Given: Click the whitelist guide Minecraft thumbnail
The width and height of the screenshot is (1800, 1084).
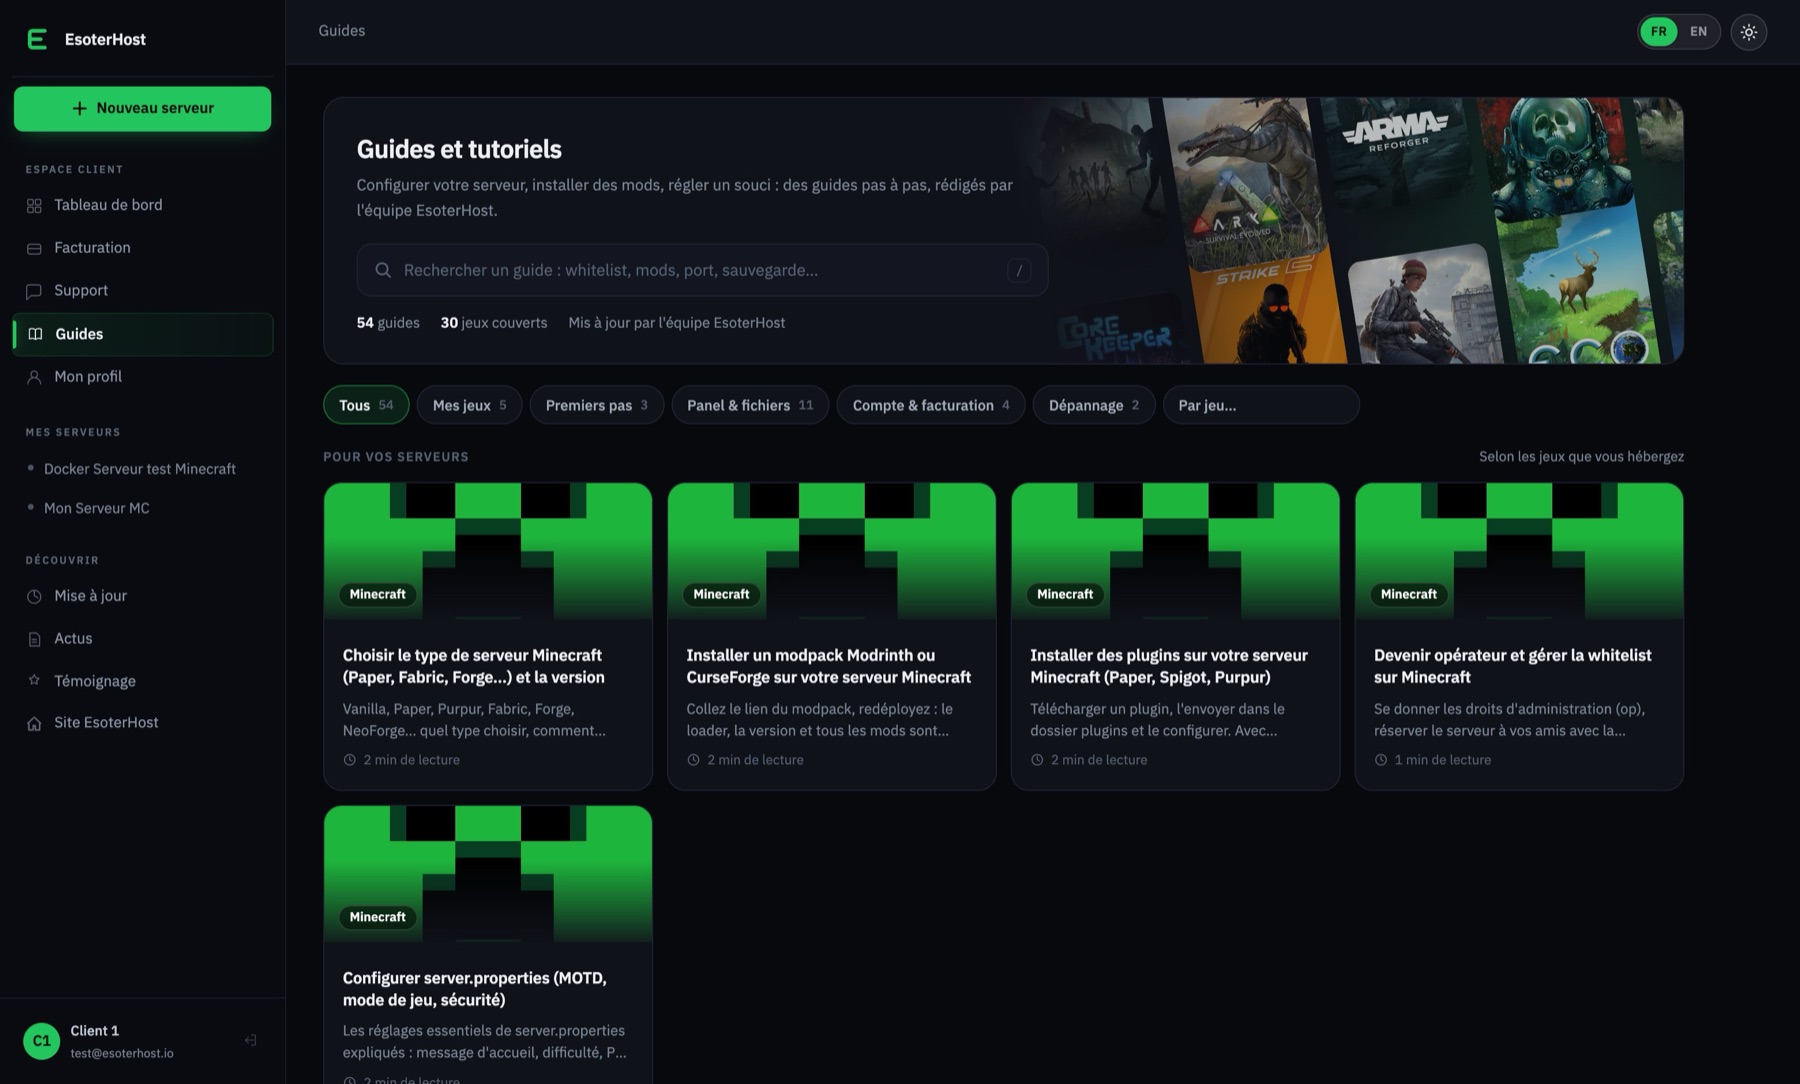Looking at the screenshot, I should coord(1519,551).
